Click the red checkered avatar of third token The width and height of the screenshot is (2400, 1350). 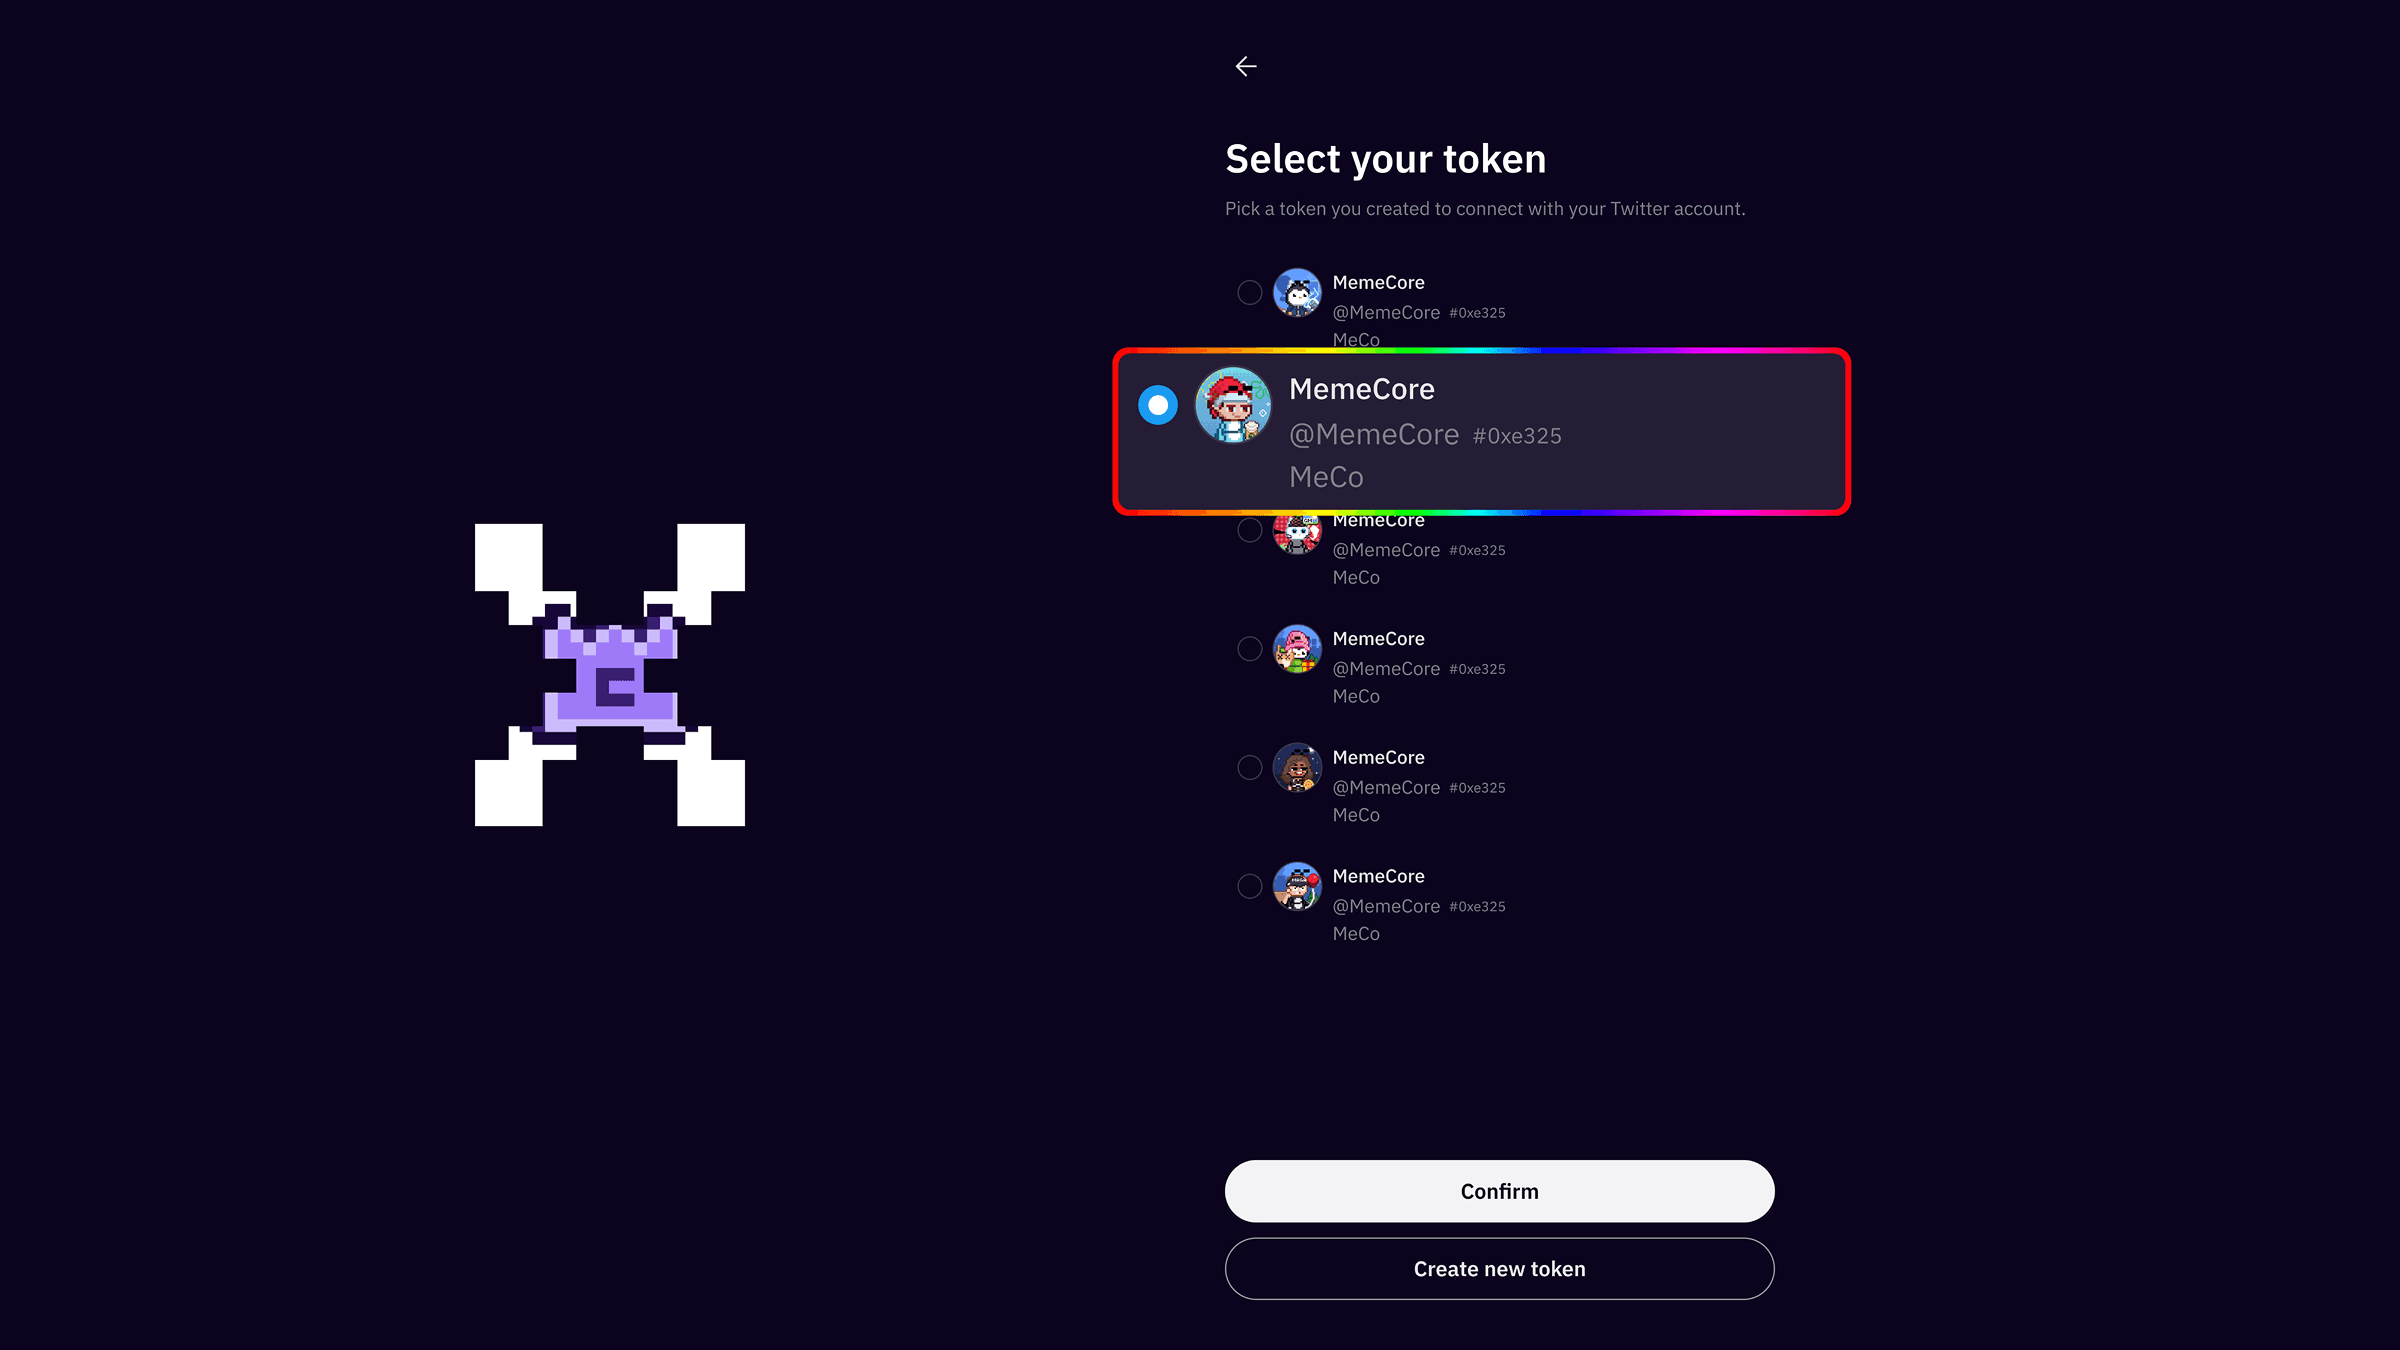point(1297,534)
